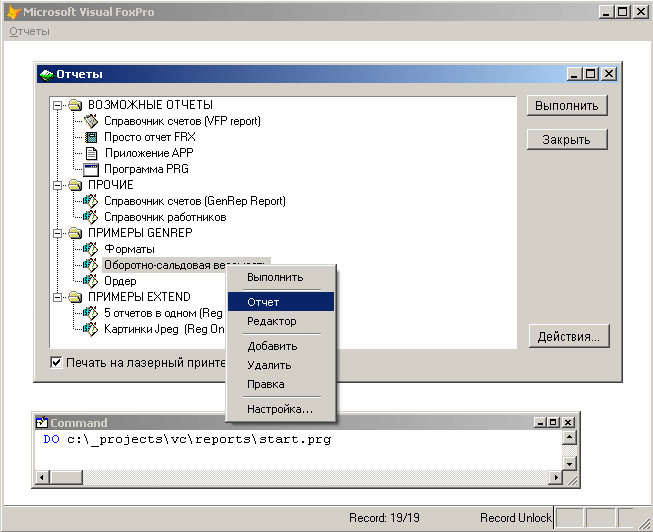
Task: Click the ПРИМЕРЫ EXTEND group label
Action: [x=139, y=297]
